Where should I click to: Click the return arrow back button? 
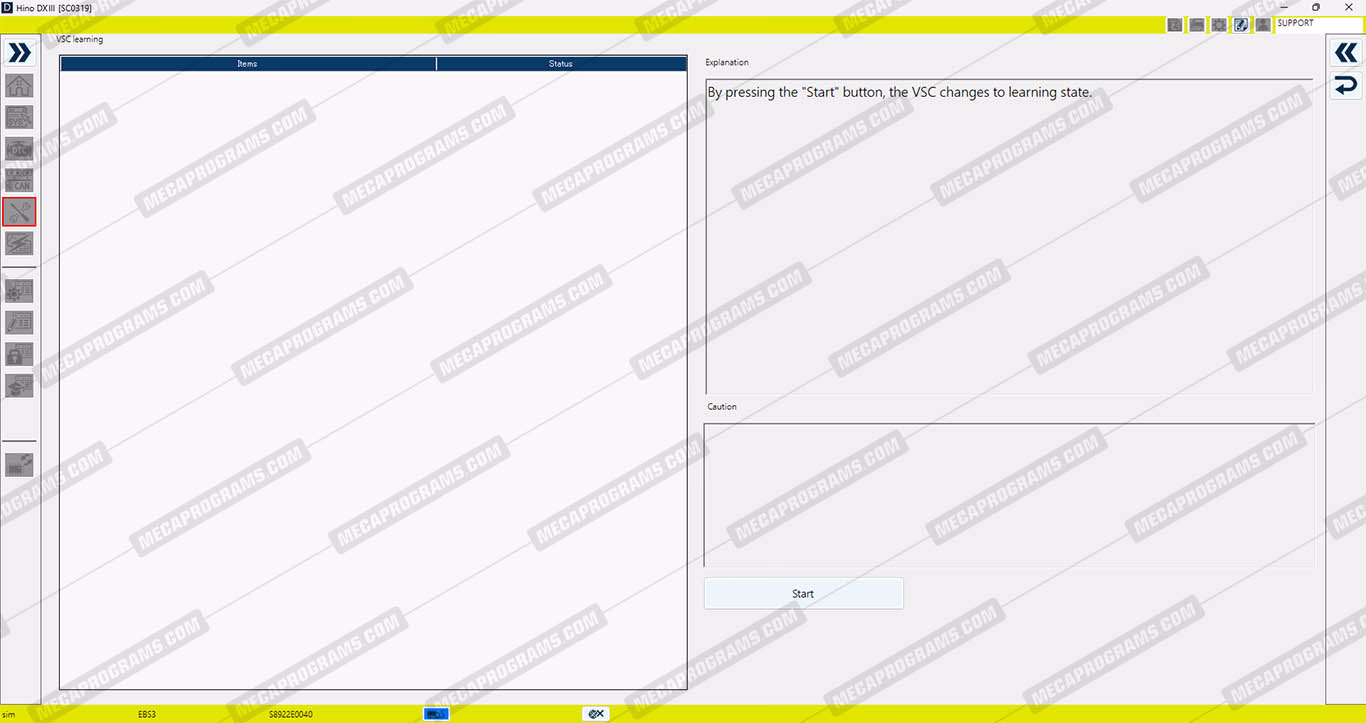(x=1346, y=87)
